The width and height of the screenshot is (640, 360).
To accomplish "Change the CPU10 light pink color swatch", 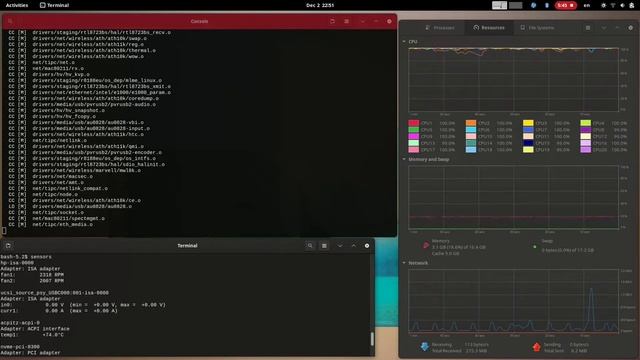I will [x=471, y=136].
